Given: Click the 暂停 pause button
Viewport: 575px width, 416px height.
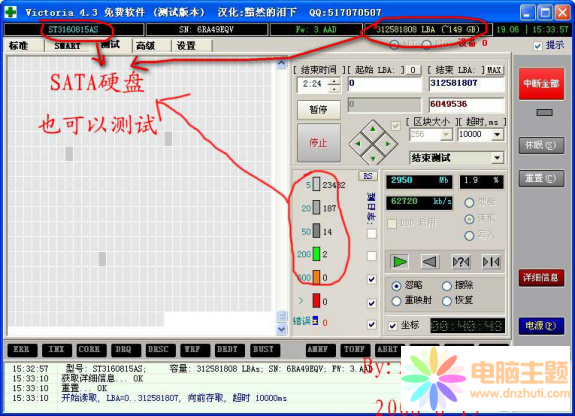Looking at the screenshot, I should pyautogui.click(x=318, y=109).
